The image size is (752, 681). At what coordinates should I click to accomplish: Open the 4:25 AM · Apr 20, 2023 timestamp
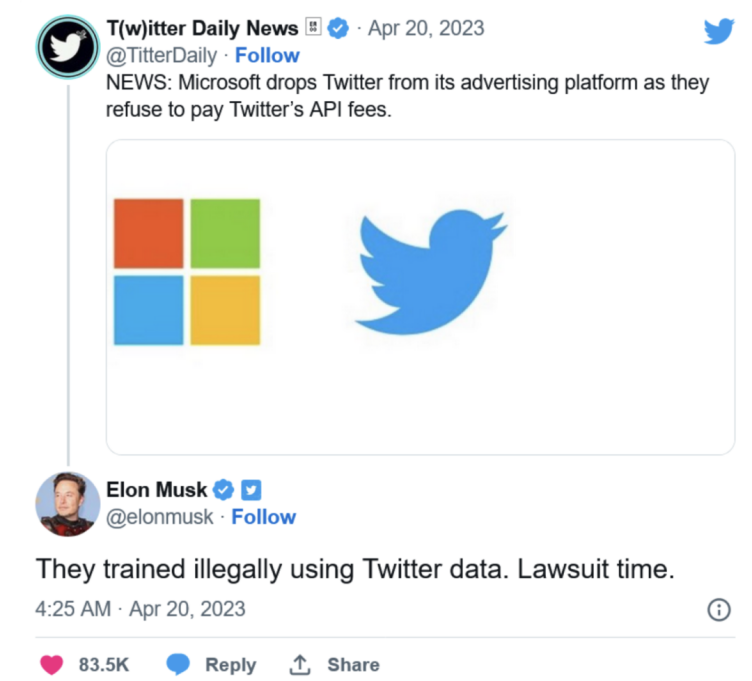coord(140,609)
